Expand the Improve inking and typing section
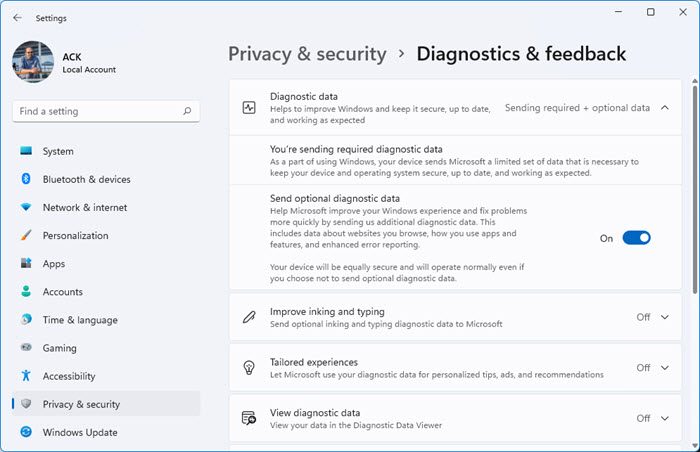700x452 pixels. pos(666,317)
